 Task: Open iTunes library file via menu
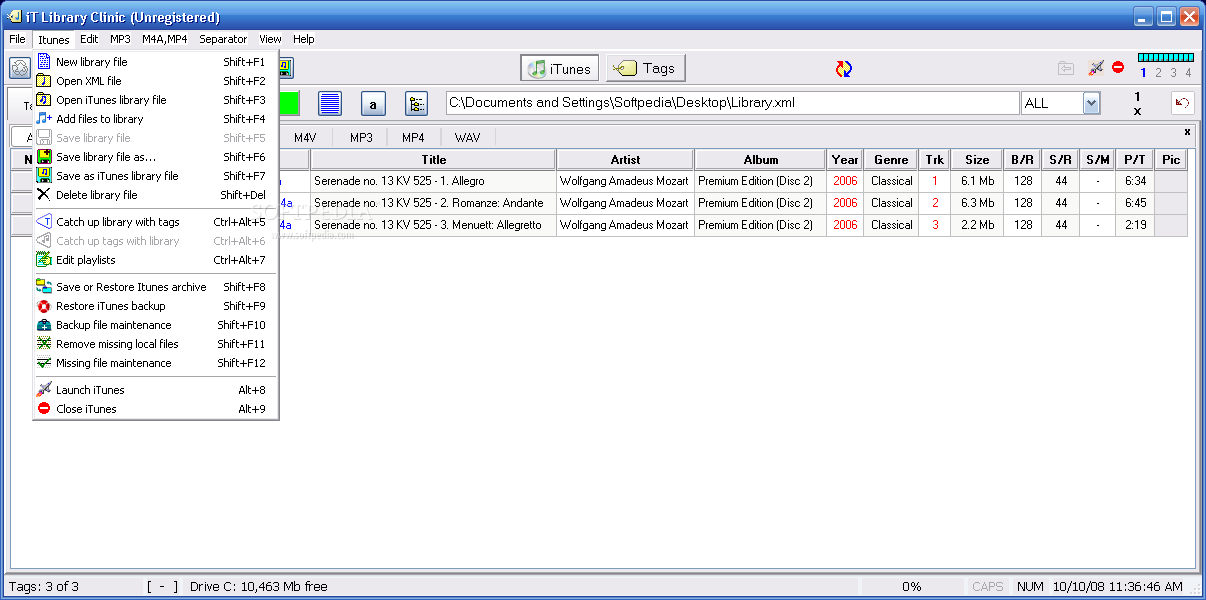point(155,100)
